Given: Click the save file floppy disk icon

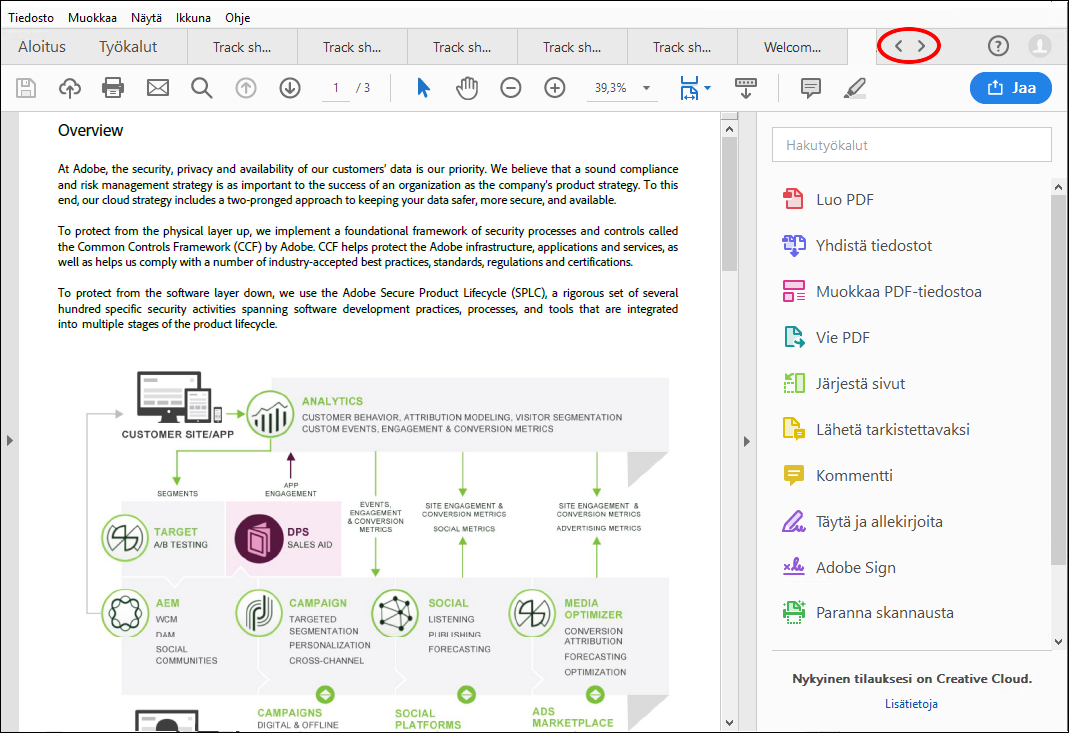Looking at the screenshot, I should coord(26,88).
